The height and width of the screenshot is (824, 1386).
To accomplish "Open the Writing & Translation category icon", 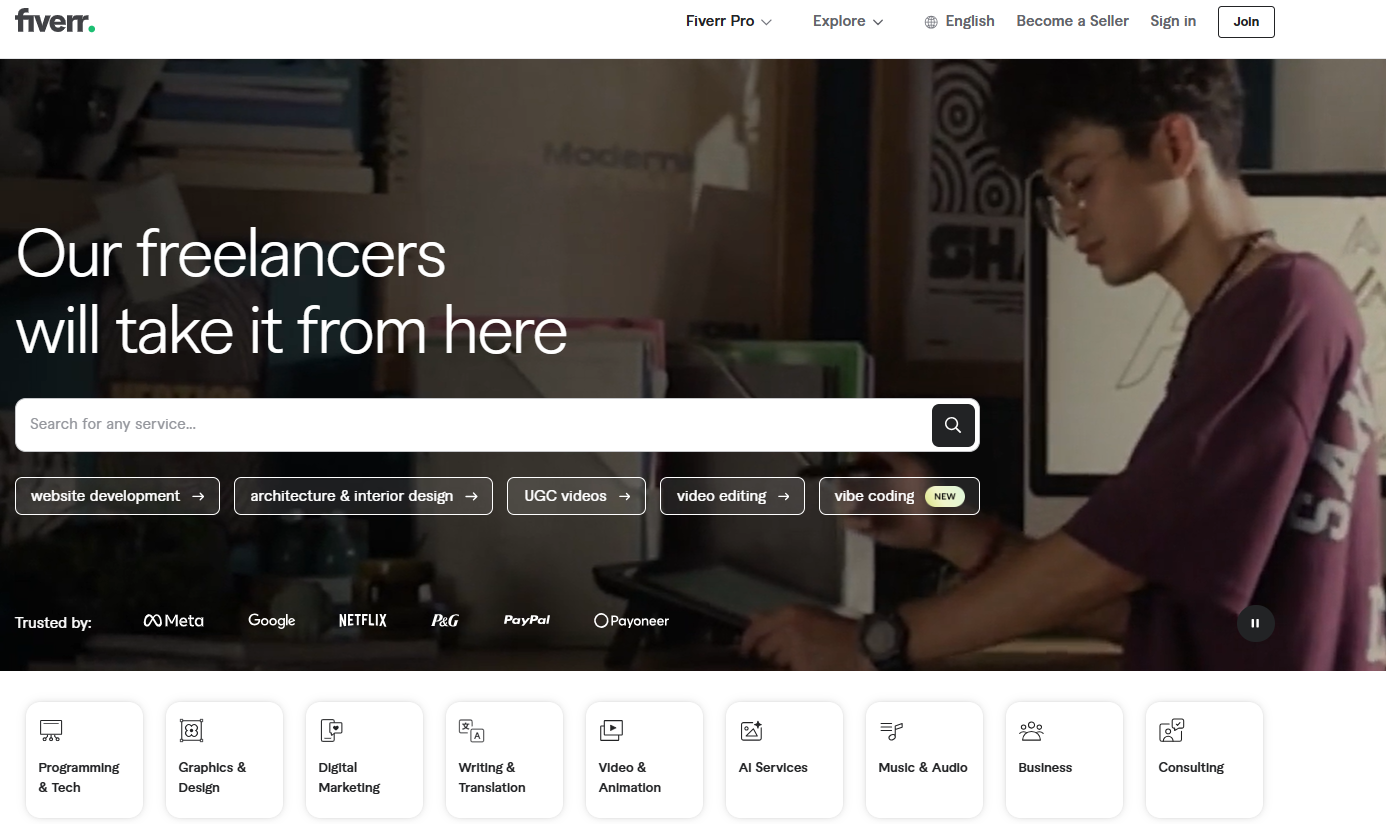I will point(471,731).
